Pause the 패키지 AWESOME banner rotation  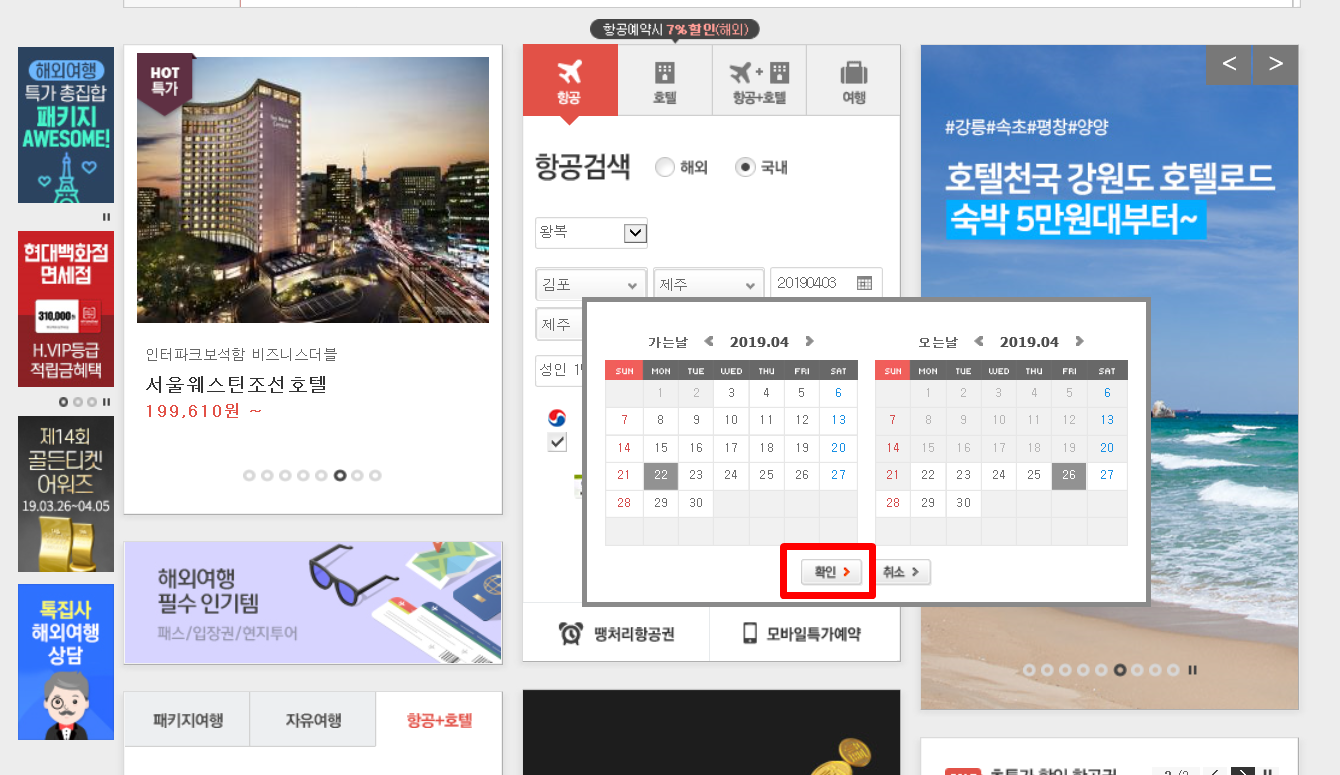click(106, 217)
